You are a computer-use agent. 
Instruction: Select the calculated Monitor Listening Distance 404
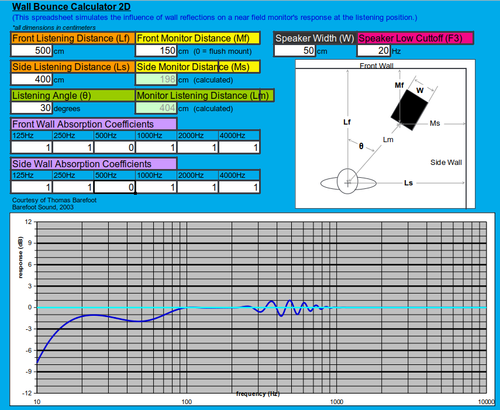click(x=156, y=108)
